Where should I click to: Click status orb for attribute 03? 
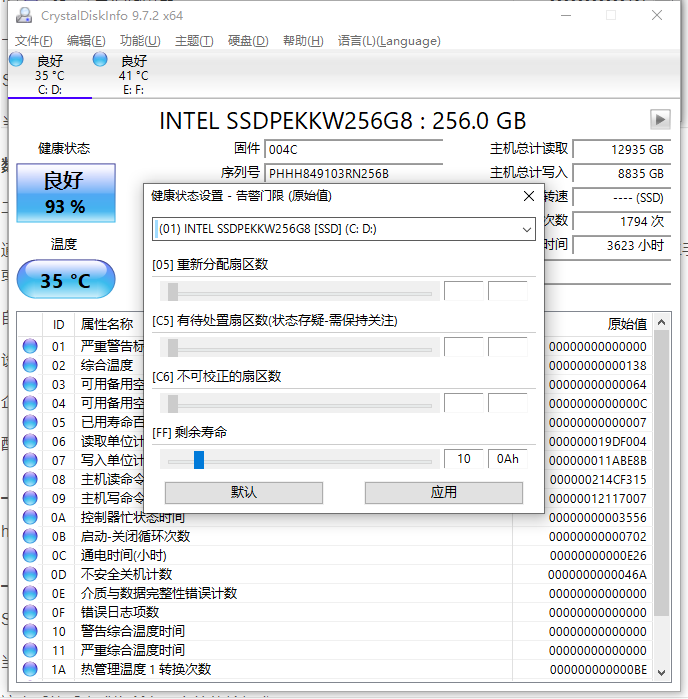pos(30,384)
